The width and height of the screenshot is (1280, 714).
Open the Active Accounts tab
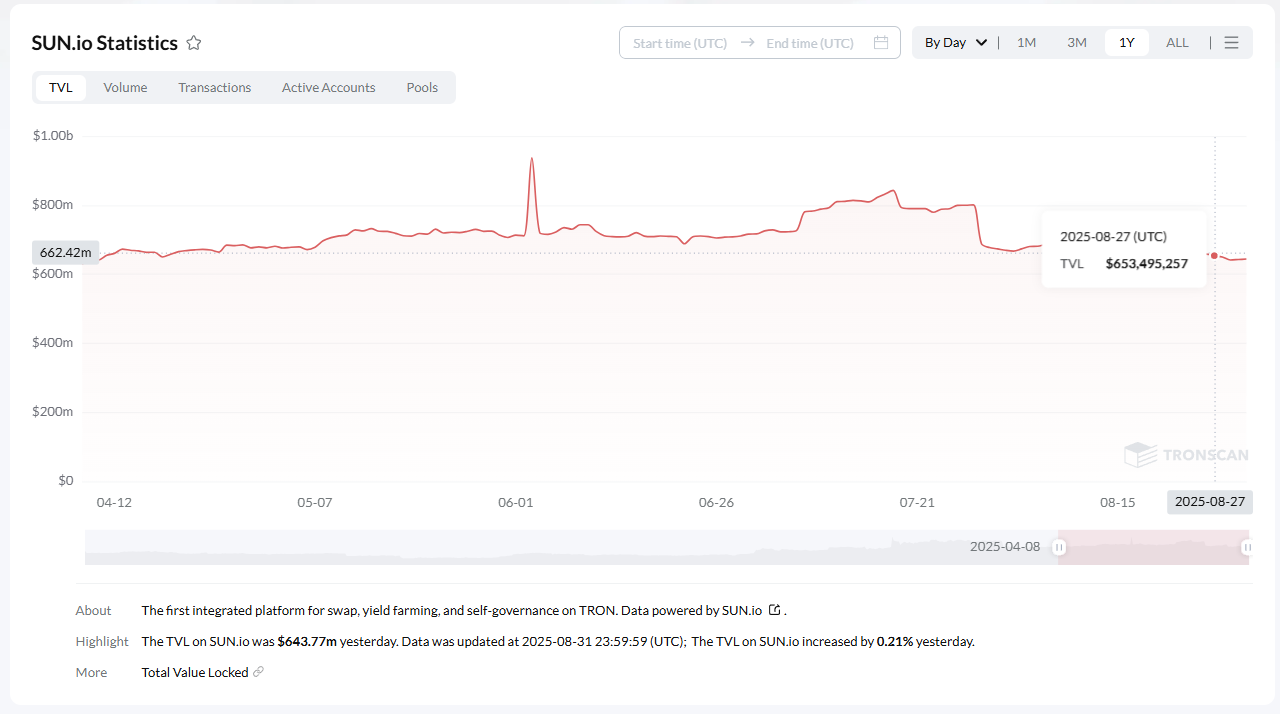(x=328, y=88)
